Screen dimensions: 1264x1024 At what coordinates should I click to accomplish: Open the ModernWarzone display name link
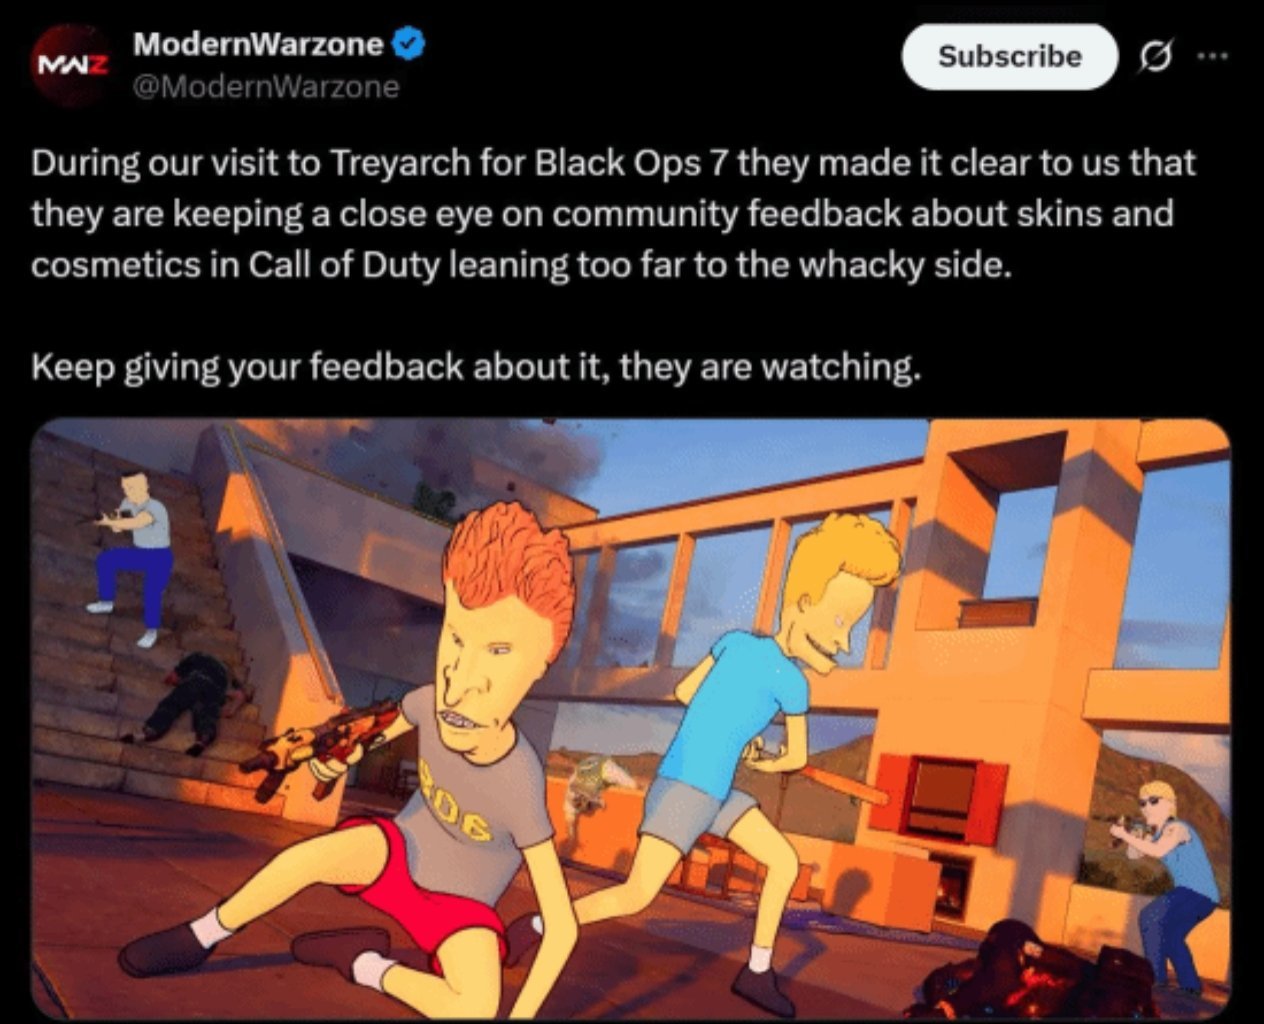click(x=258, y=44)
